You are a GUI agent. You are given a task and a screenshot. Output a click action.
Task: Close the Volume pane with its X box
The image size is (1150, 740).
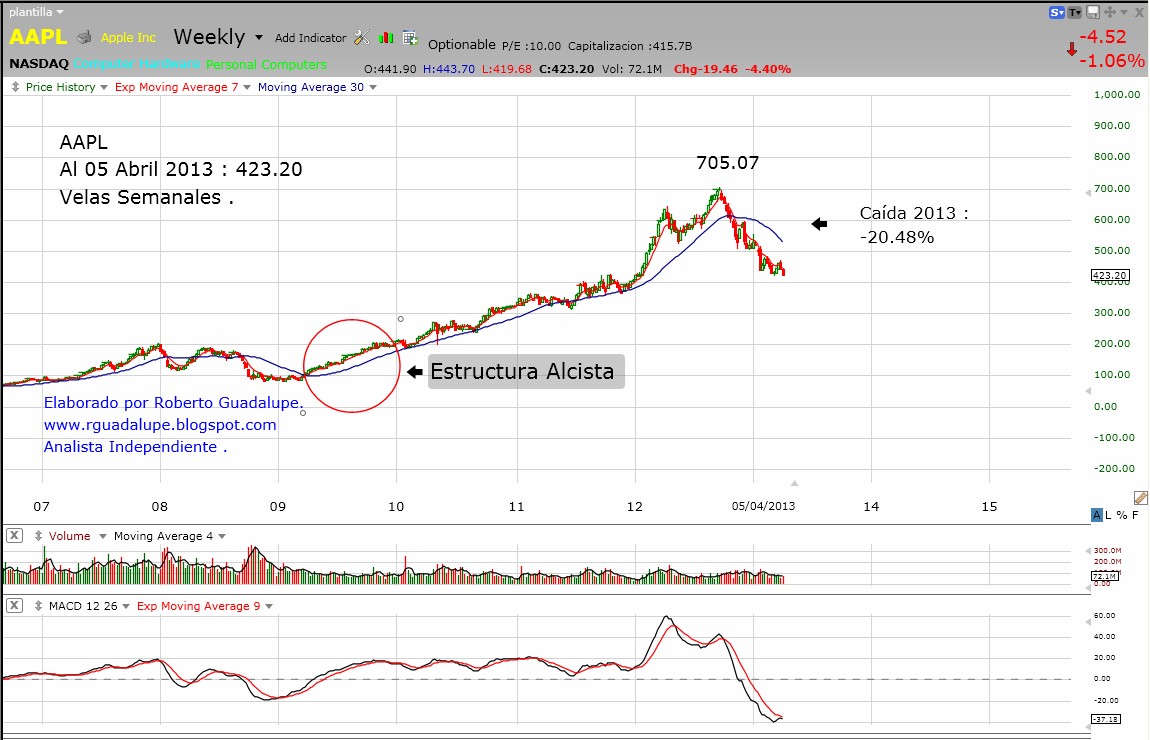point(14,535)
